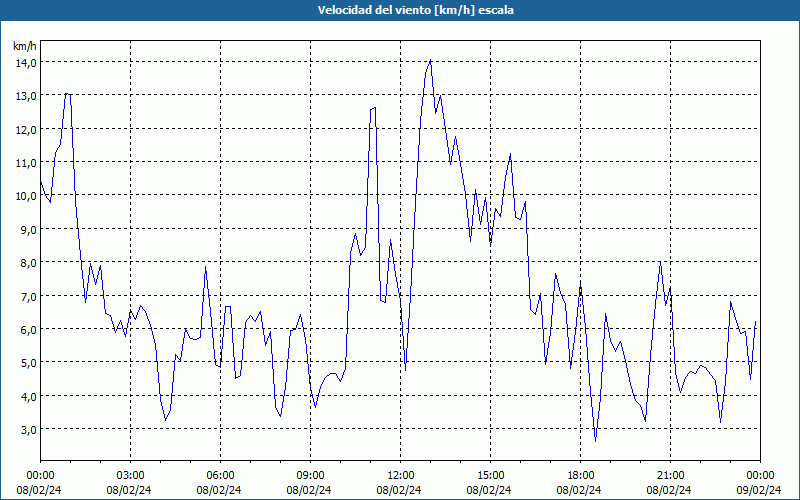The height and width of the screenshot is (500, 800).
Task: Click the 18:00 time axis label
Action: click(x=581, y=476)
